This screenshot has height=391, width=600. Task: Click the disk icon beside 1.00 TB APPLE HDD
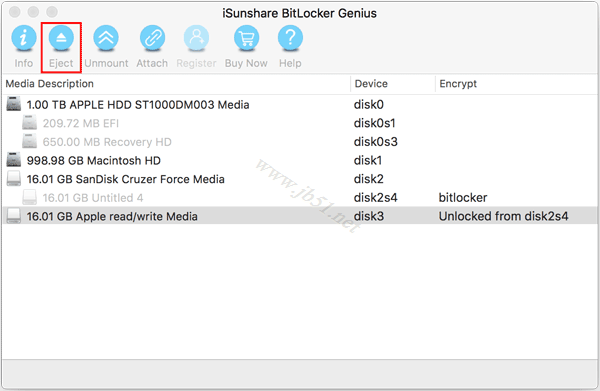click(14, 104)
